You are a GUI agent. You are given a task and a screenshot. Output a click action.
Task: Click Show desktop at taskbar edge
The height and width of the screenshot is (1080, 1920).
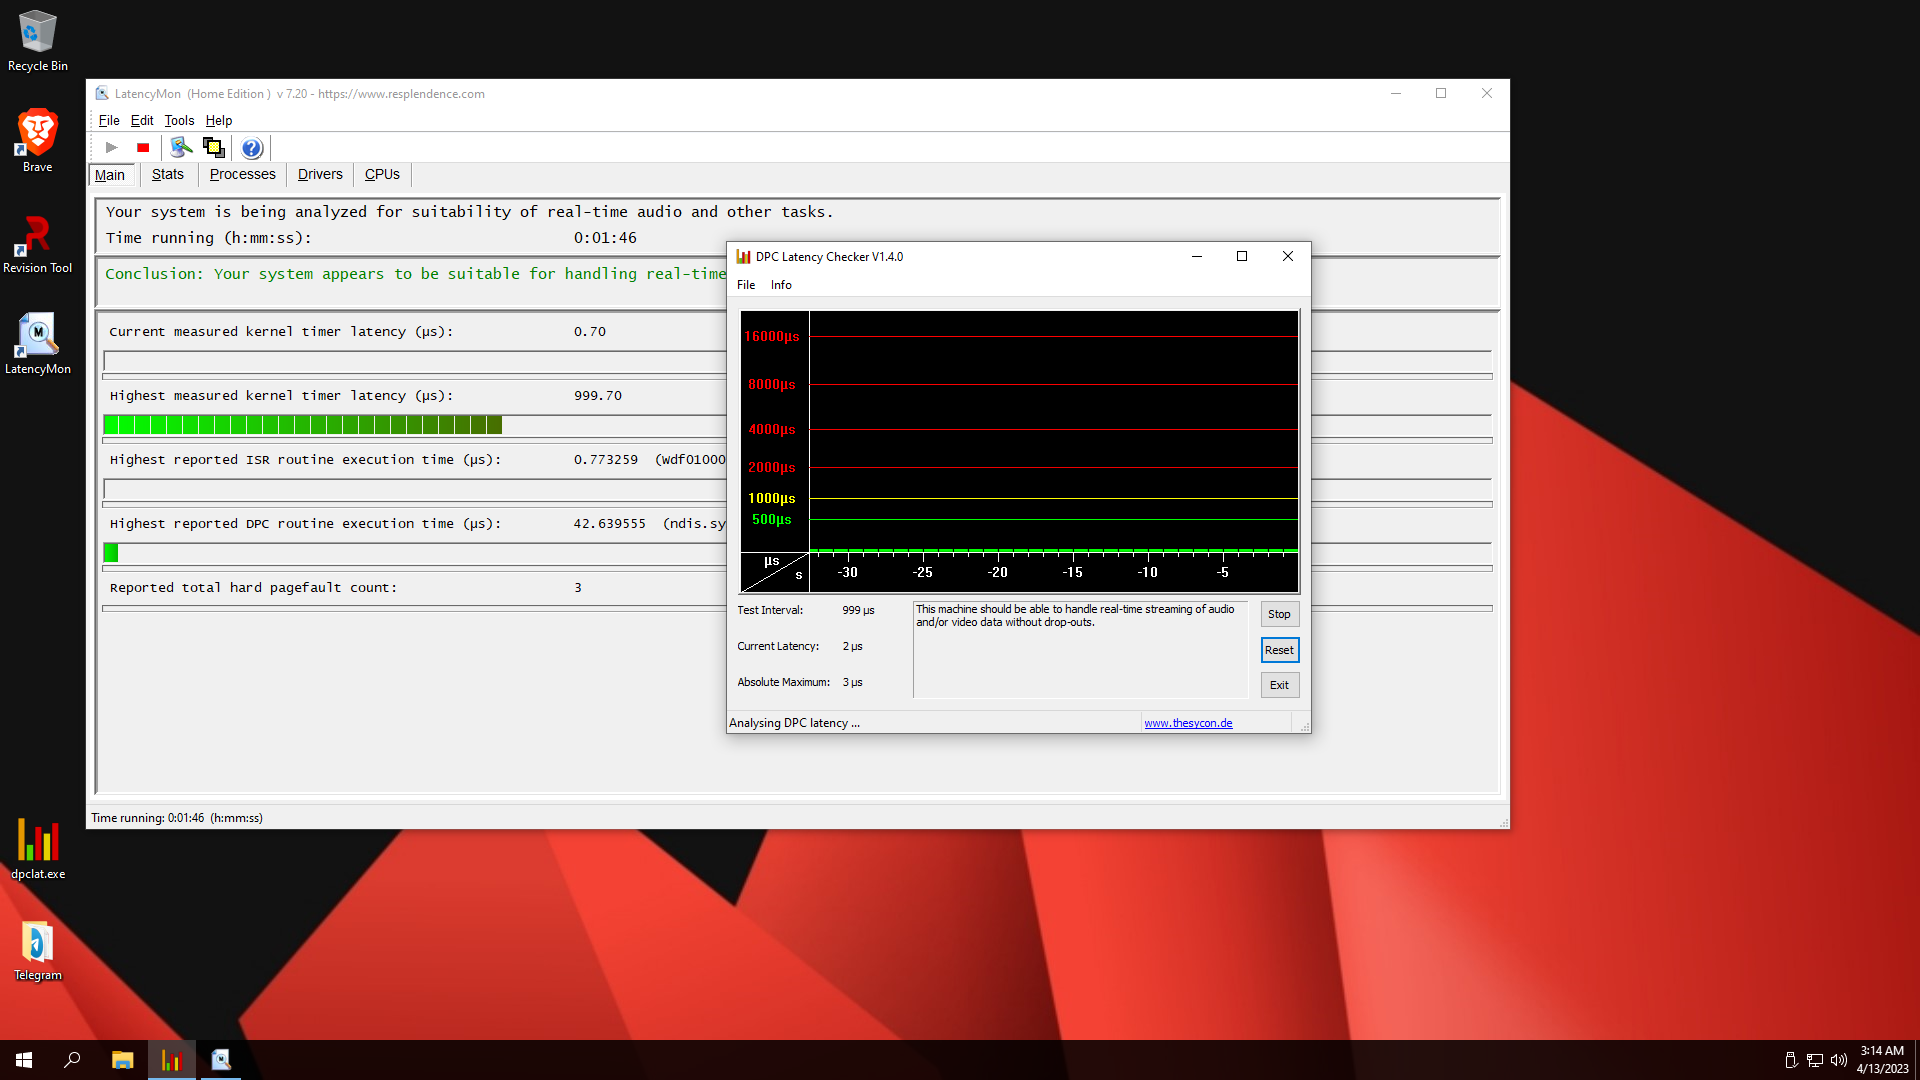[x=1916, y=1060]
